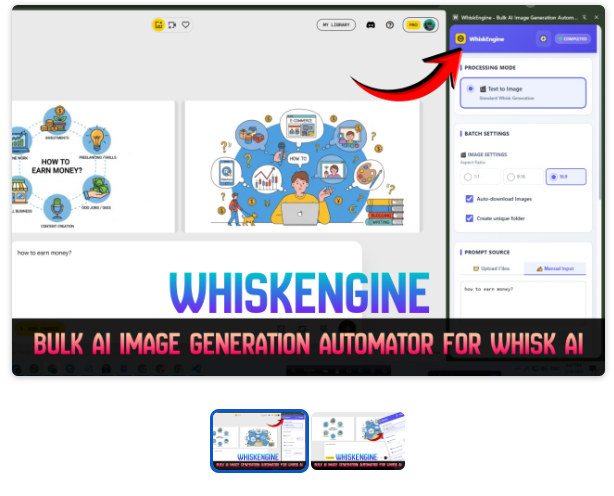Open the person-at-laptop generated image
Image resolution: width=614 pixels, height=496 pixels.
point(302,167)
